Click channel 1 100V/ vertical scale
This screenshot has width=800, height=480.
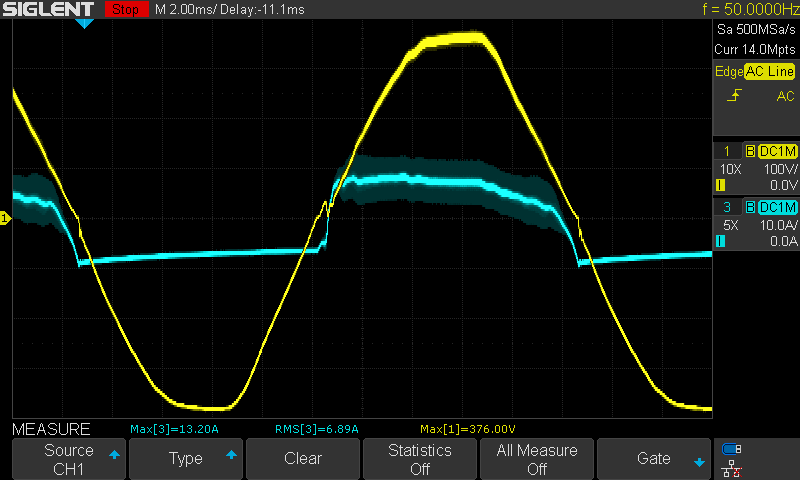780,169
